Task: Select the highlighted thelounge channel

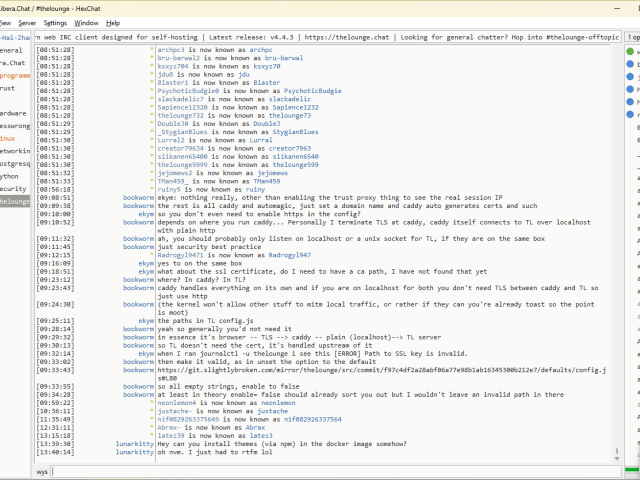Action: coord(14,201)
